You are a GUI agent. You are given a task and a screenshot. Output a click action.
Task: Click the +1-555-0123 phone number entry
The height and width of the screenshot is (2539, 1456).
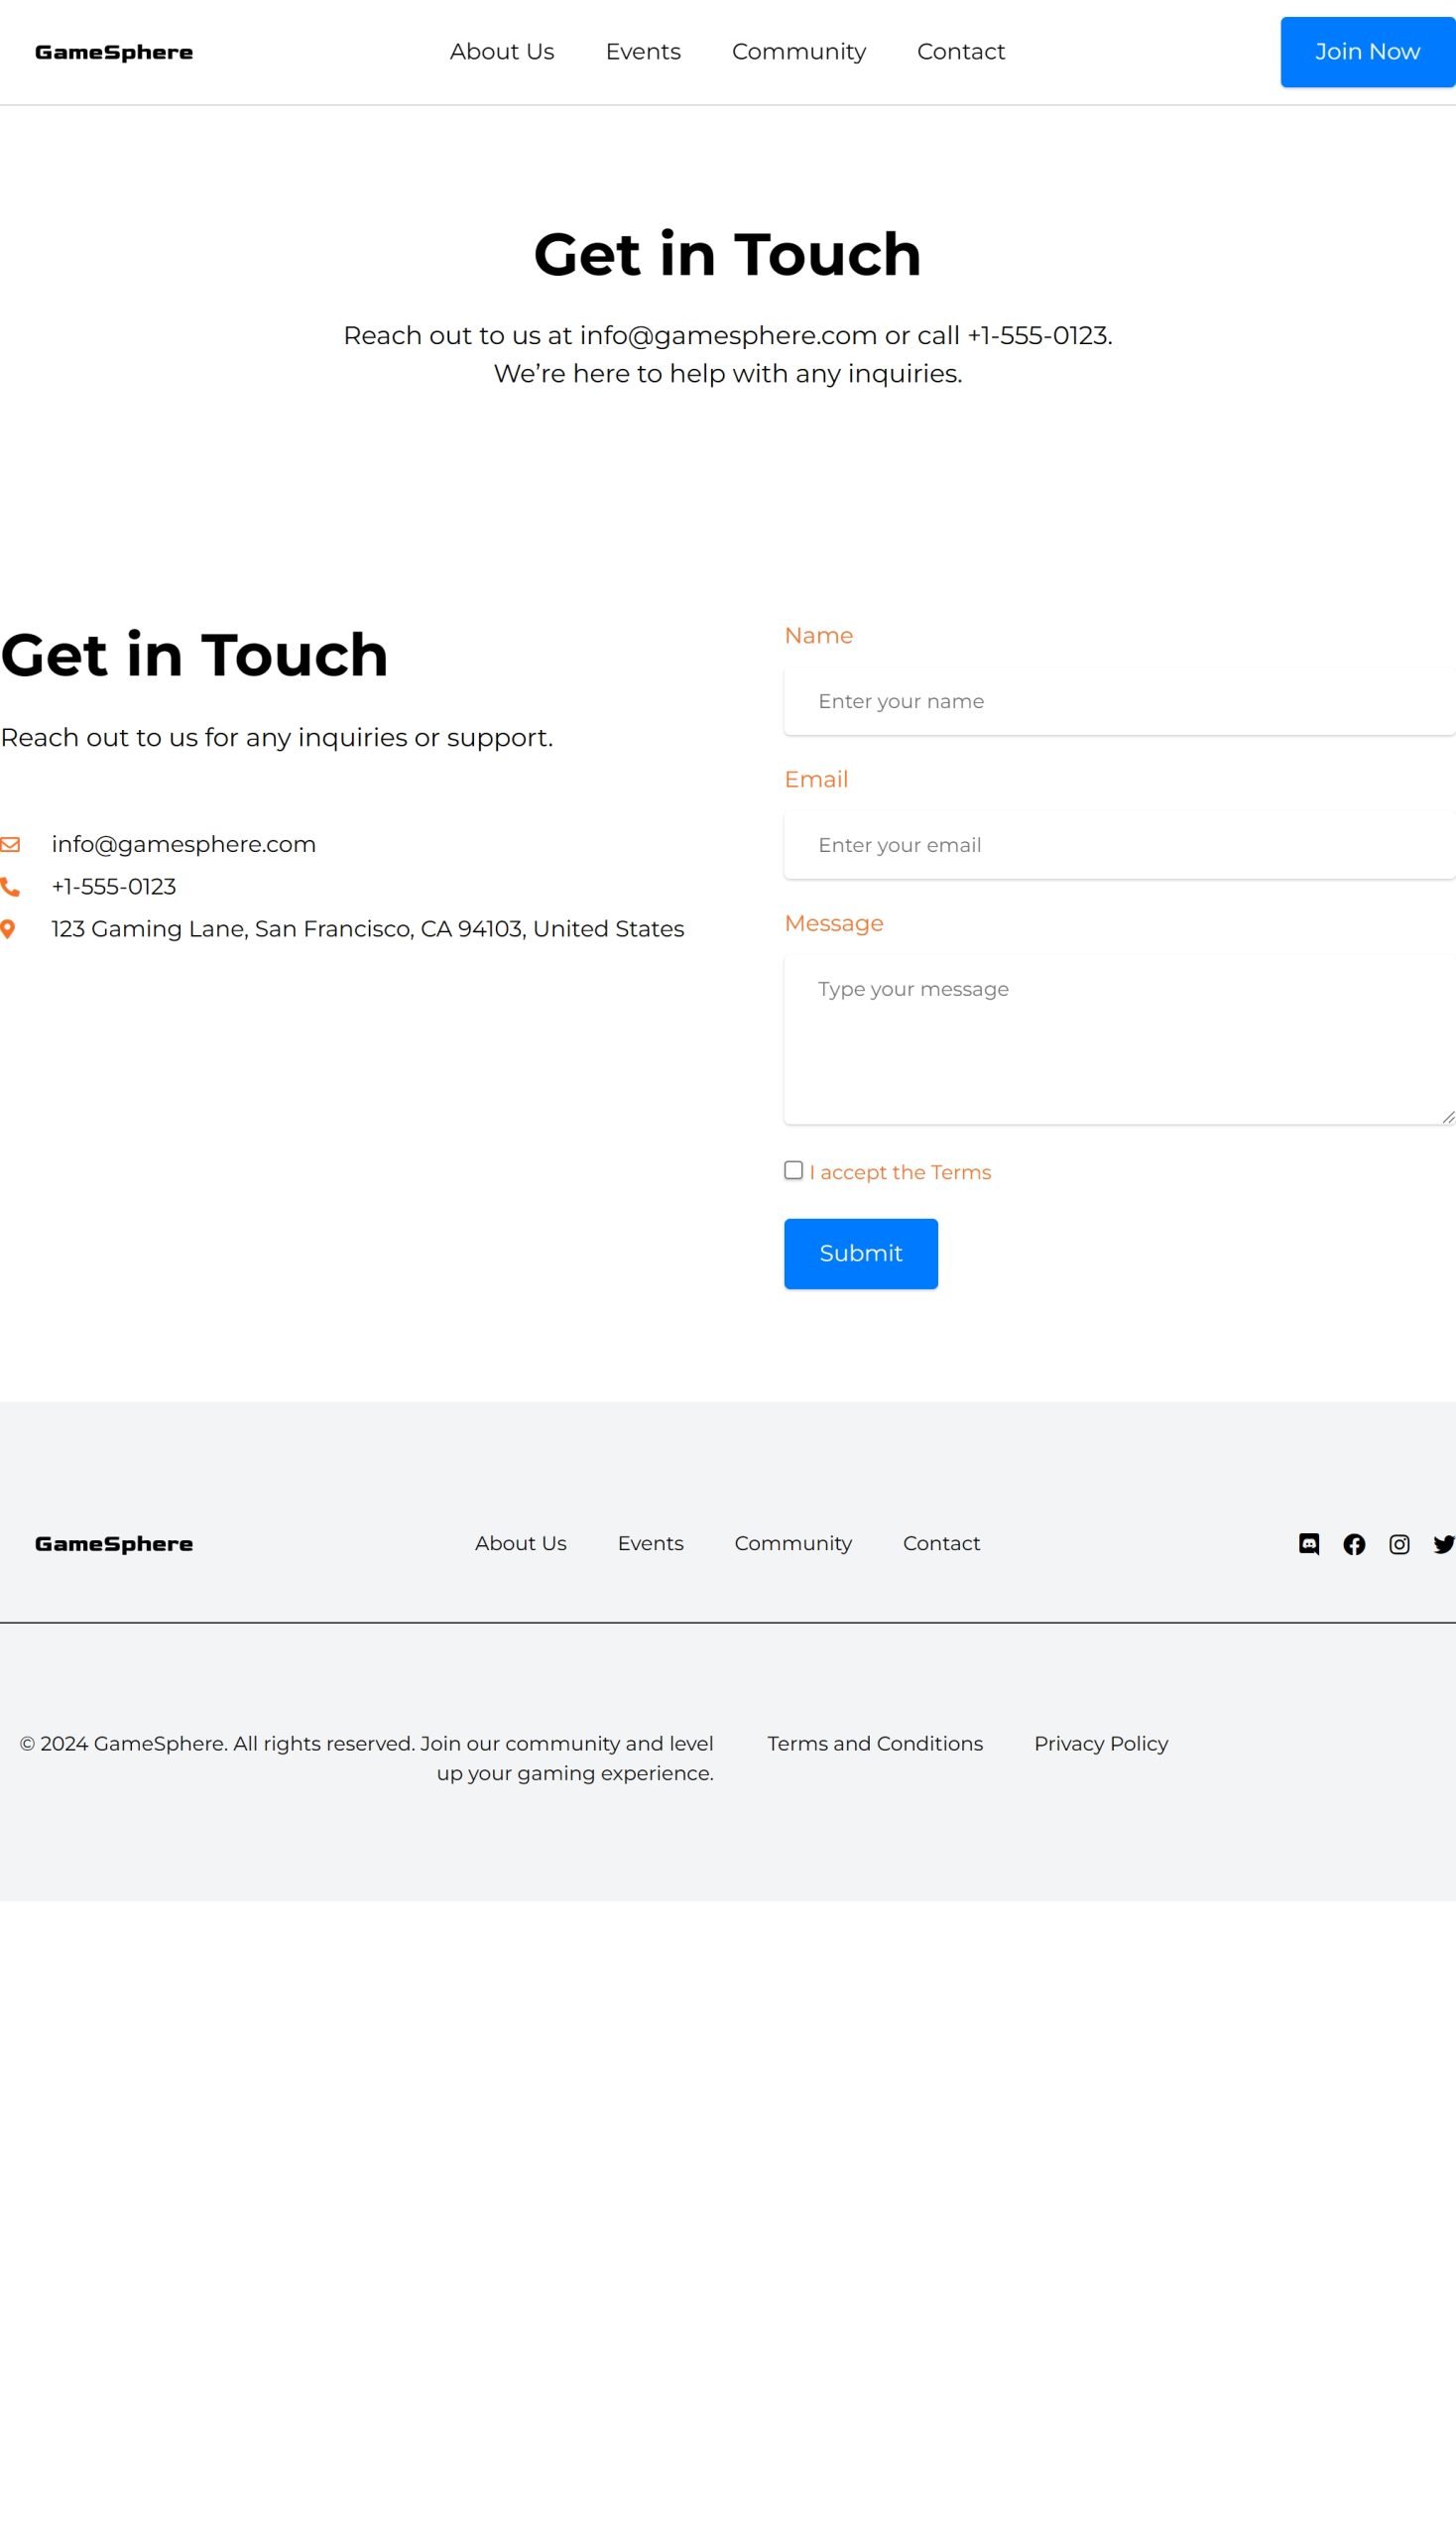pos(114,886)
